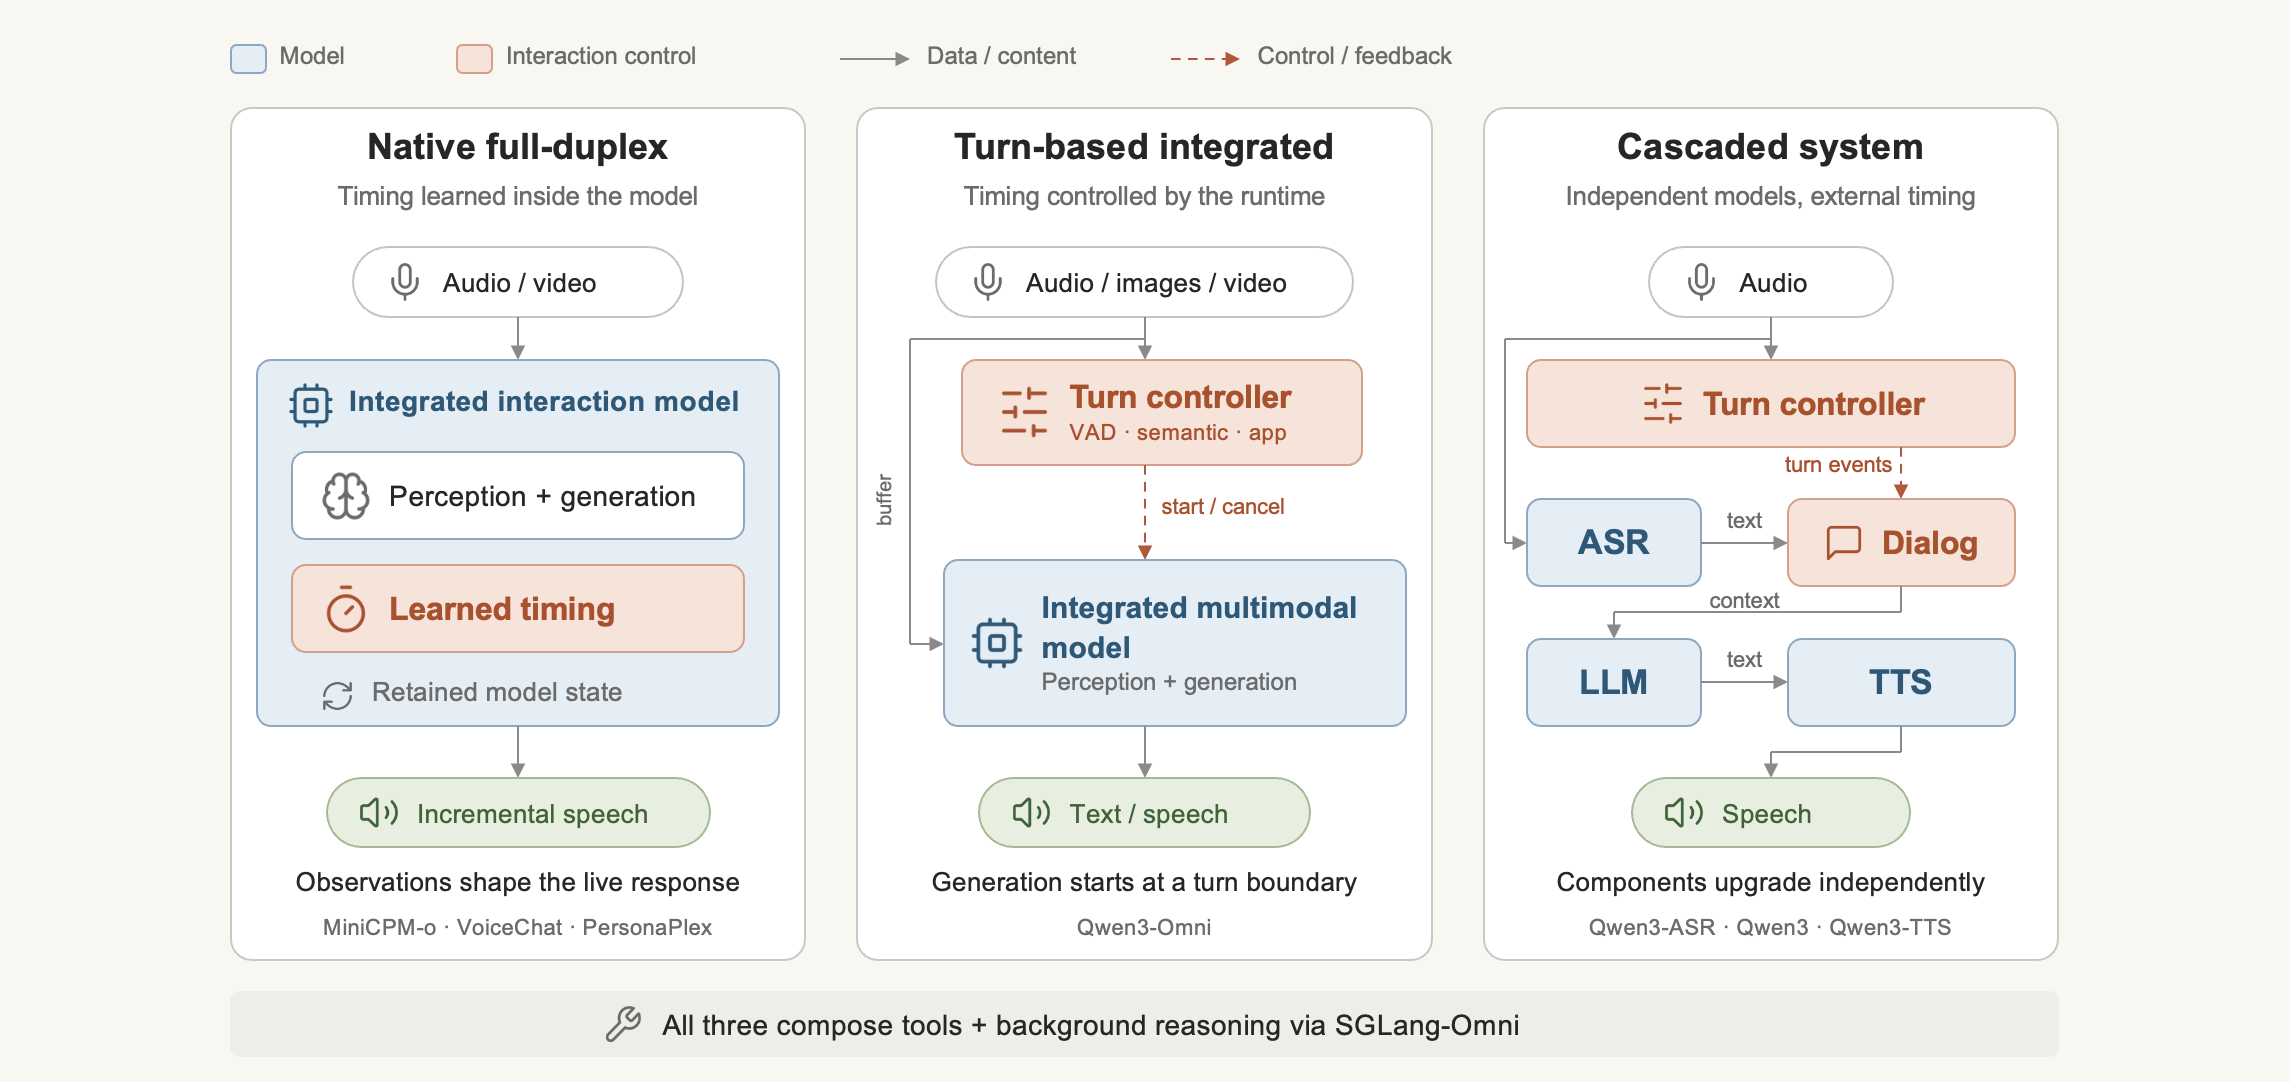Click the LLM model box
Viewport: 2290px width, 1082px height.
[1613, 682]
